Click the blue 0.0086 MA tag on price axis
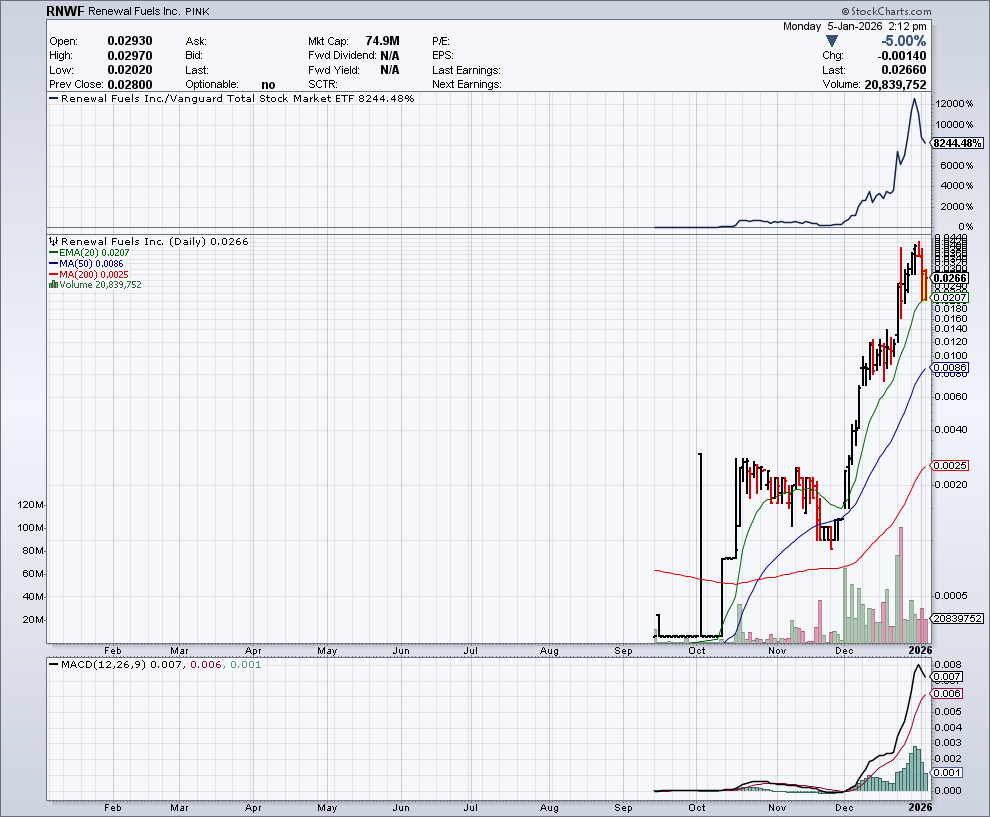 pyautogui.click(x=950, y=367)
